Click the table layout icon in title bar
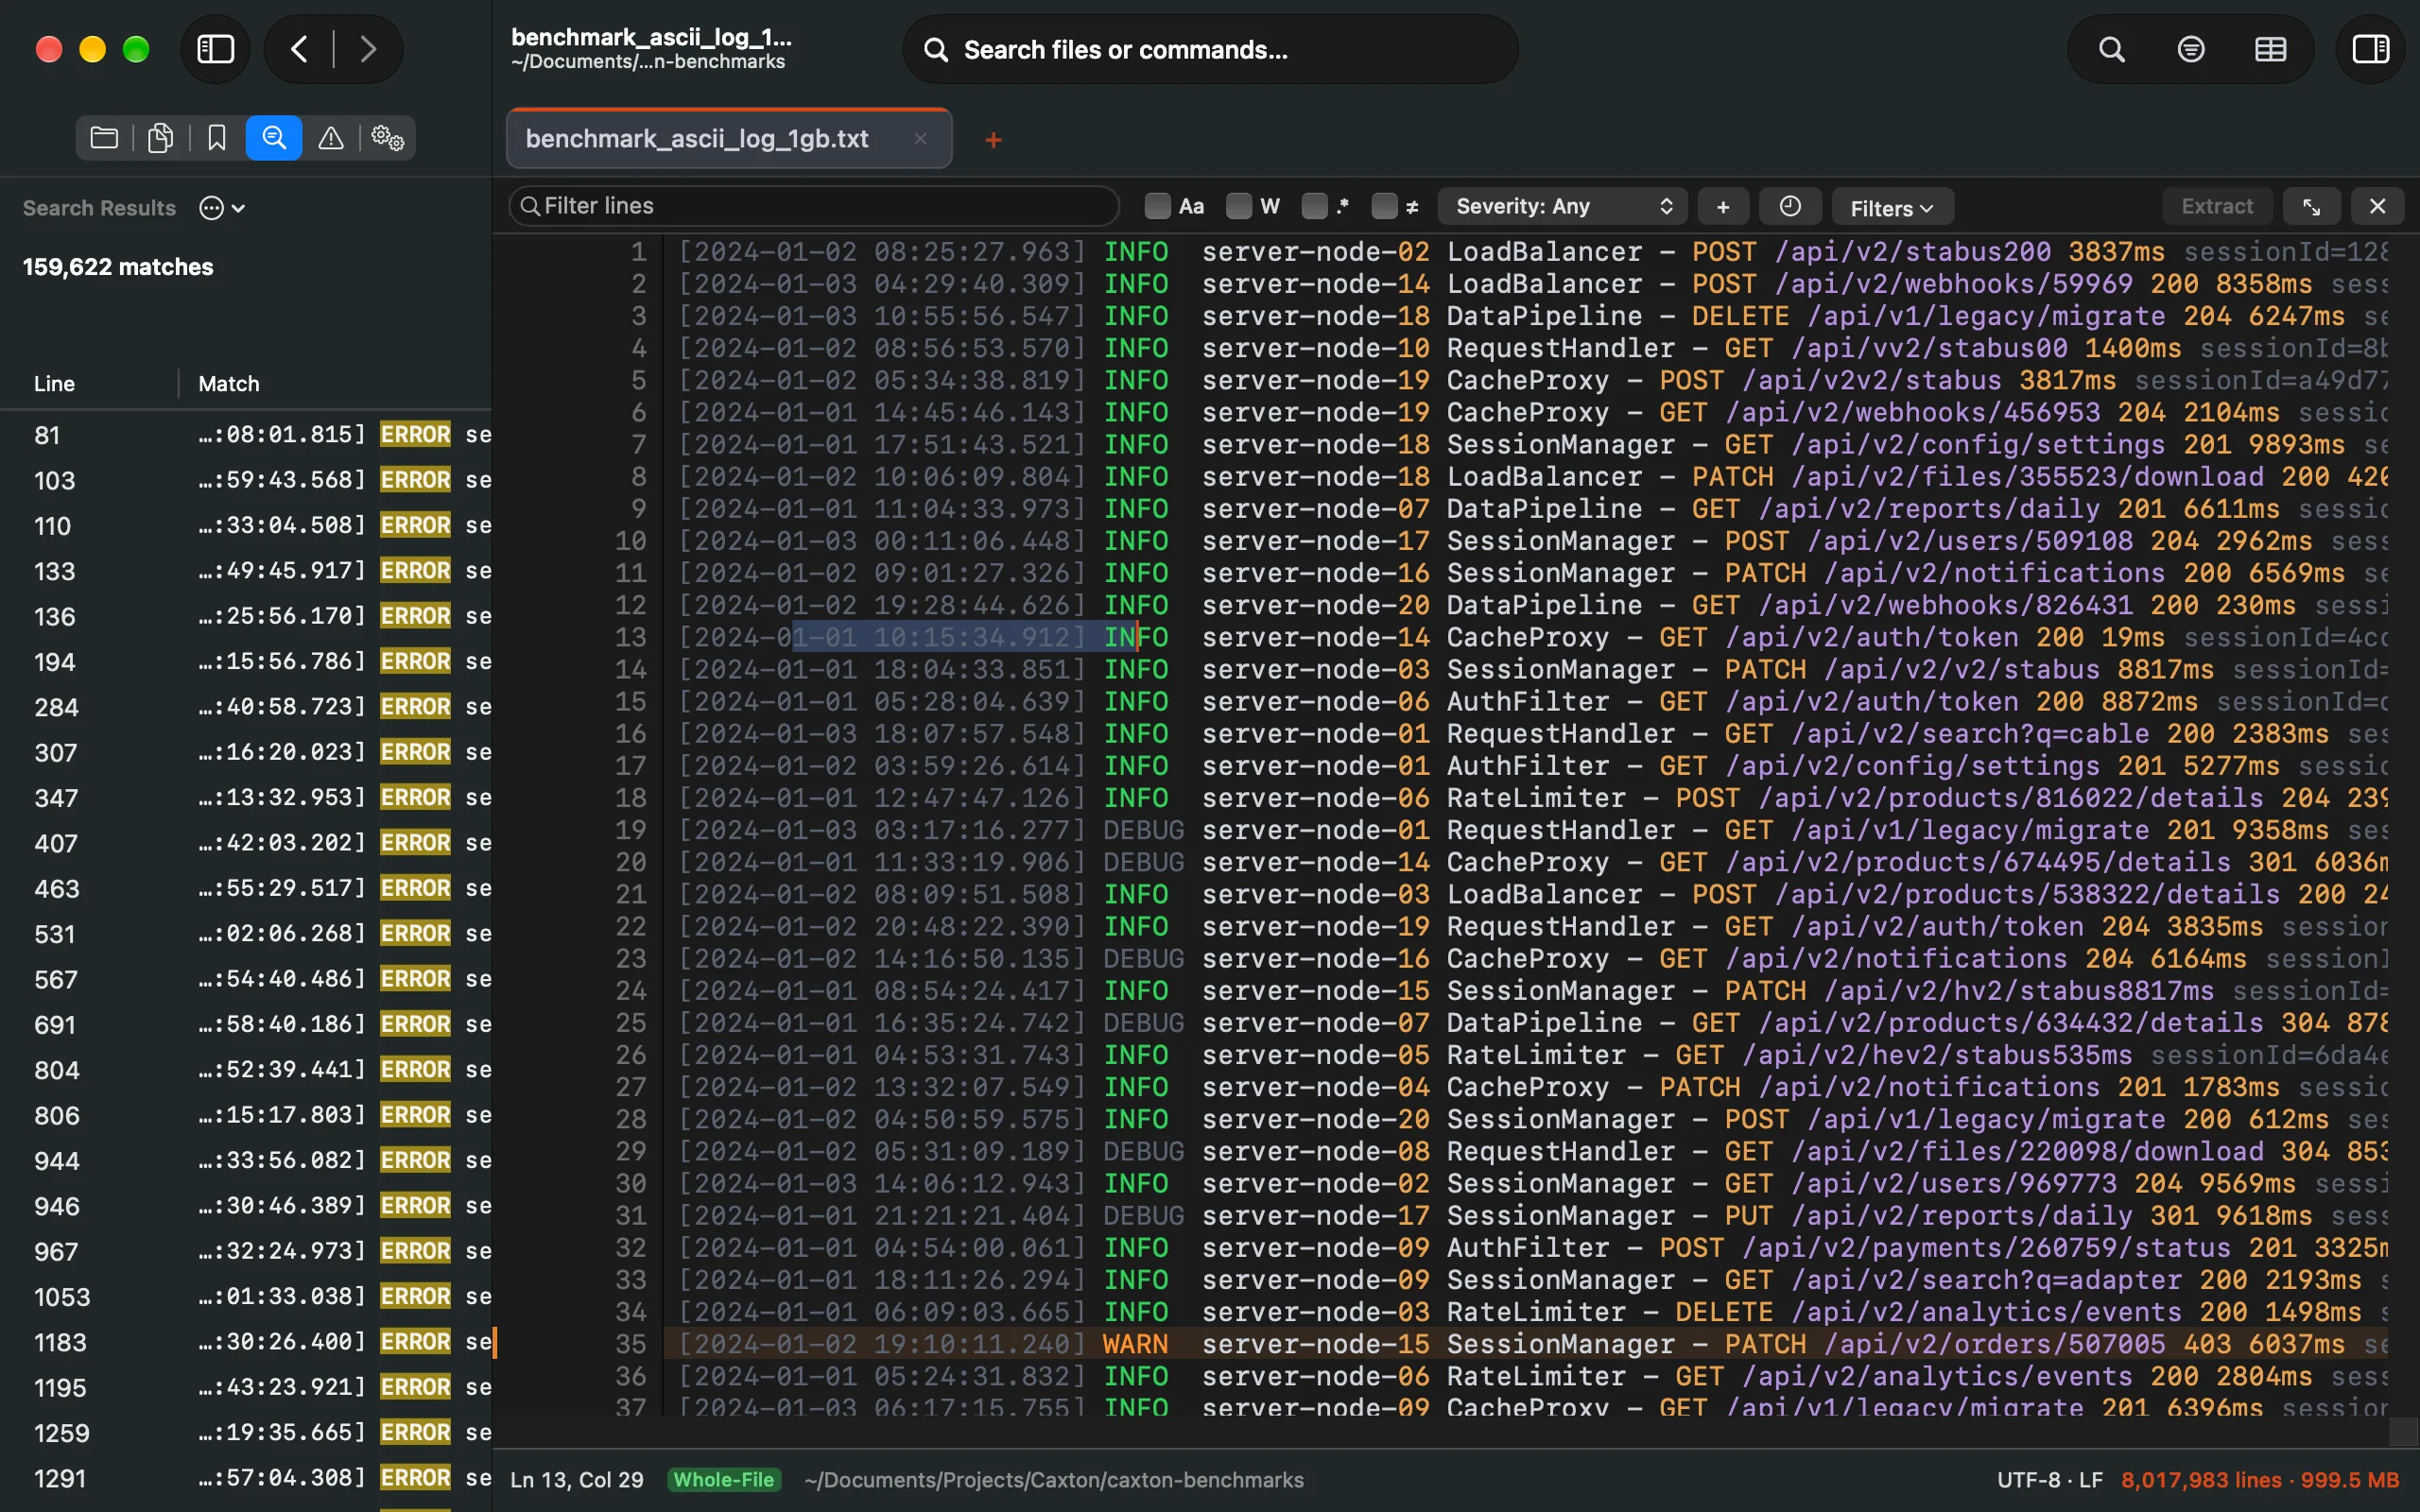This screenshot has width=2420, height=1512. pyautogui.click(x=2270, y=49)
